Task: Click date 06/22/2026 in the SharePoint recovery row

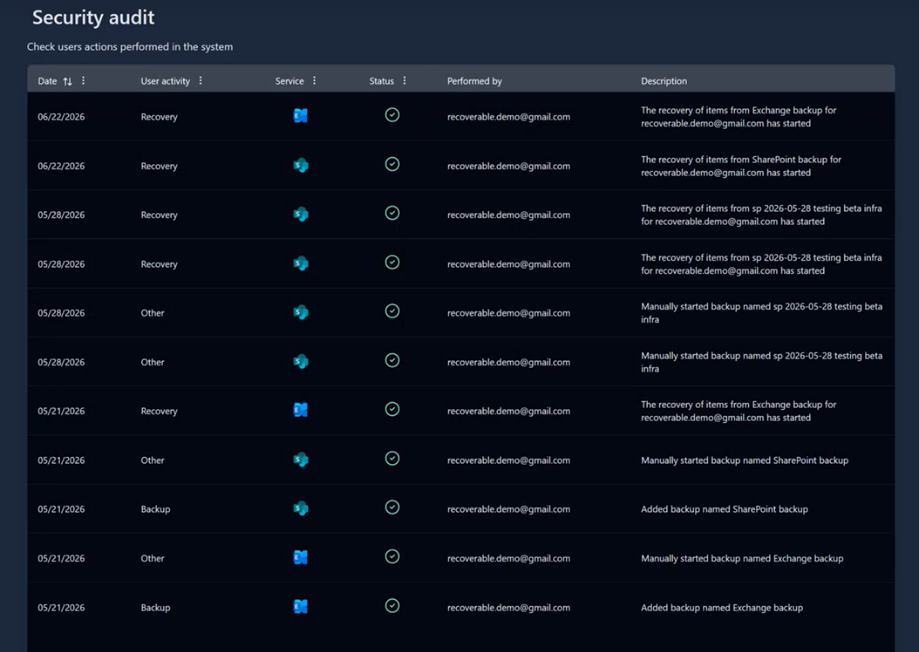Action: tap(61, 166)
